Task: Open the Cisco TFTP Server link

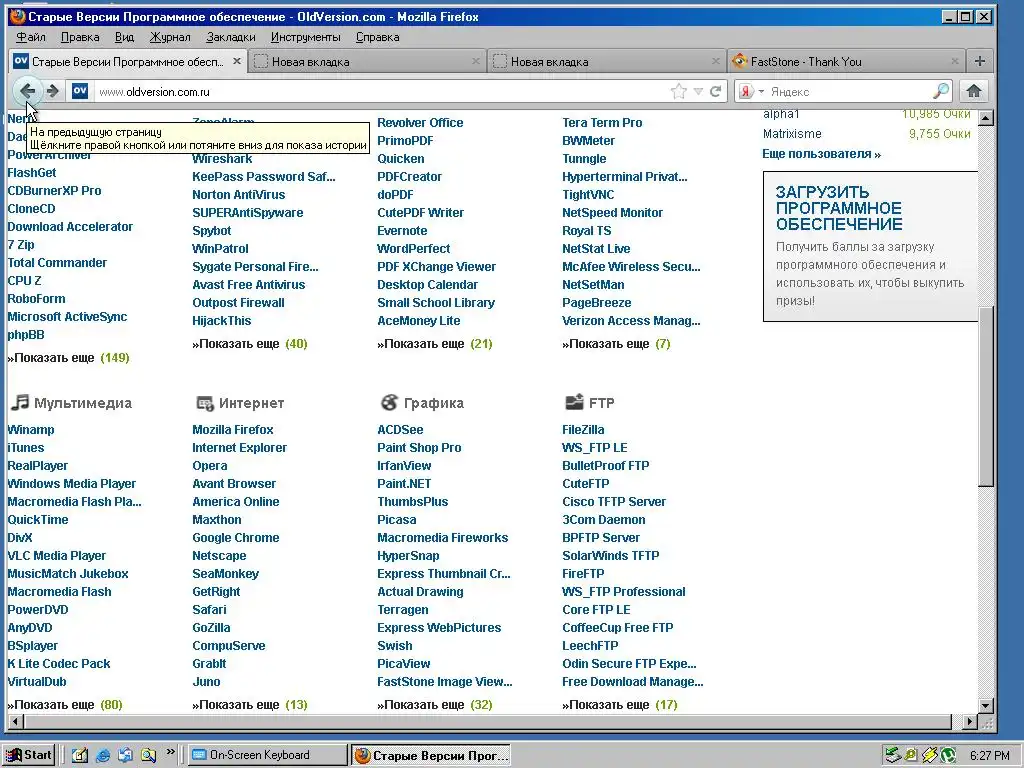Action: (614, 502)
